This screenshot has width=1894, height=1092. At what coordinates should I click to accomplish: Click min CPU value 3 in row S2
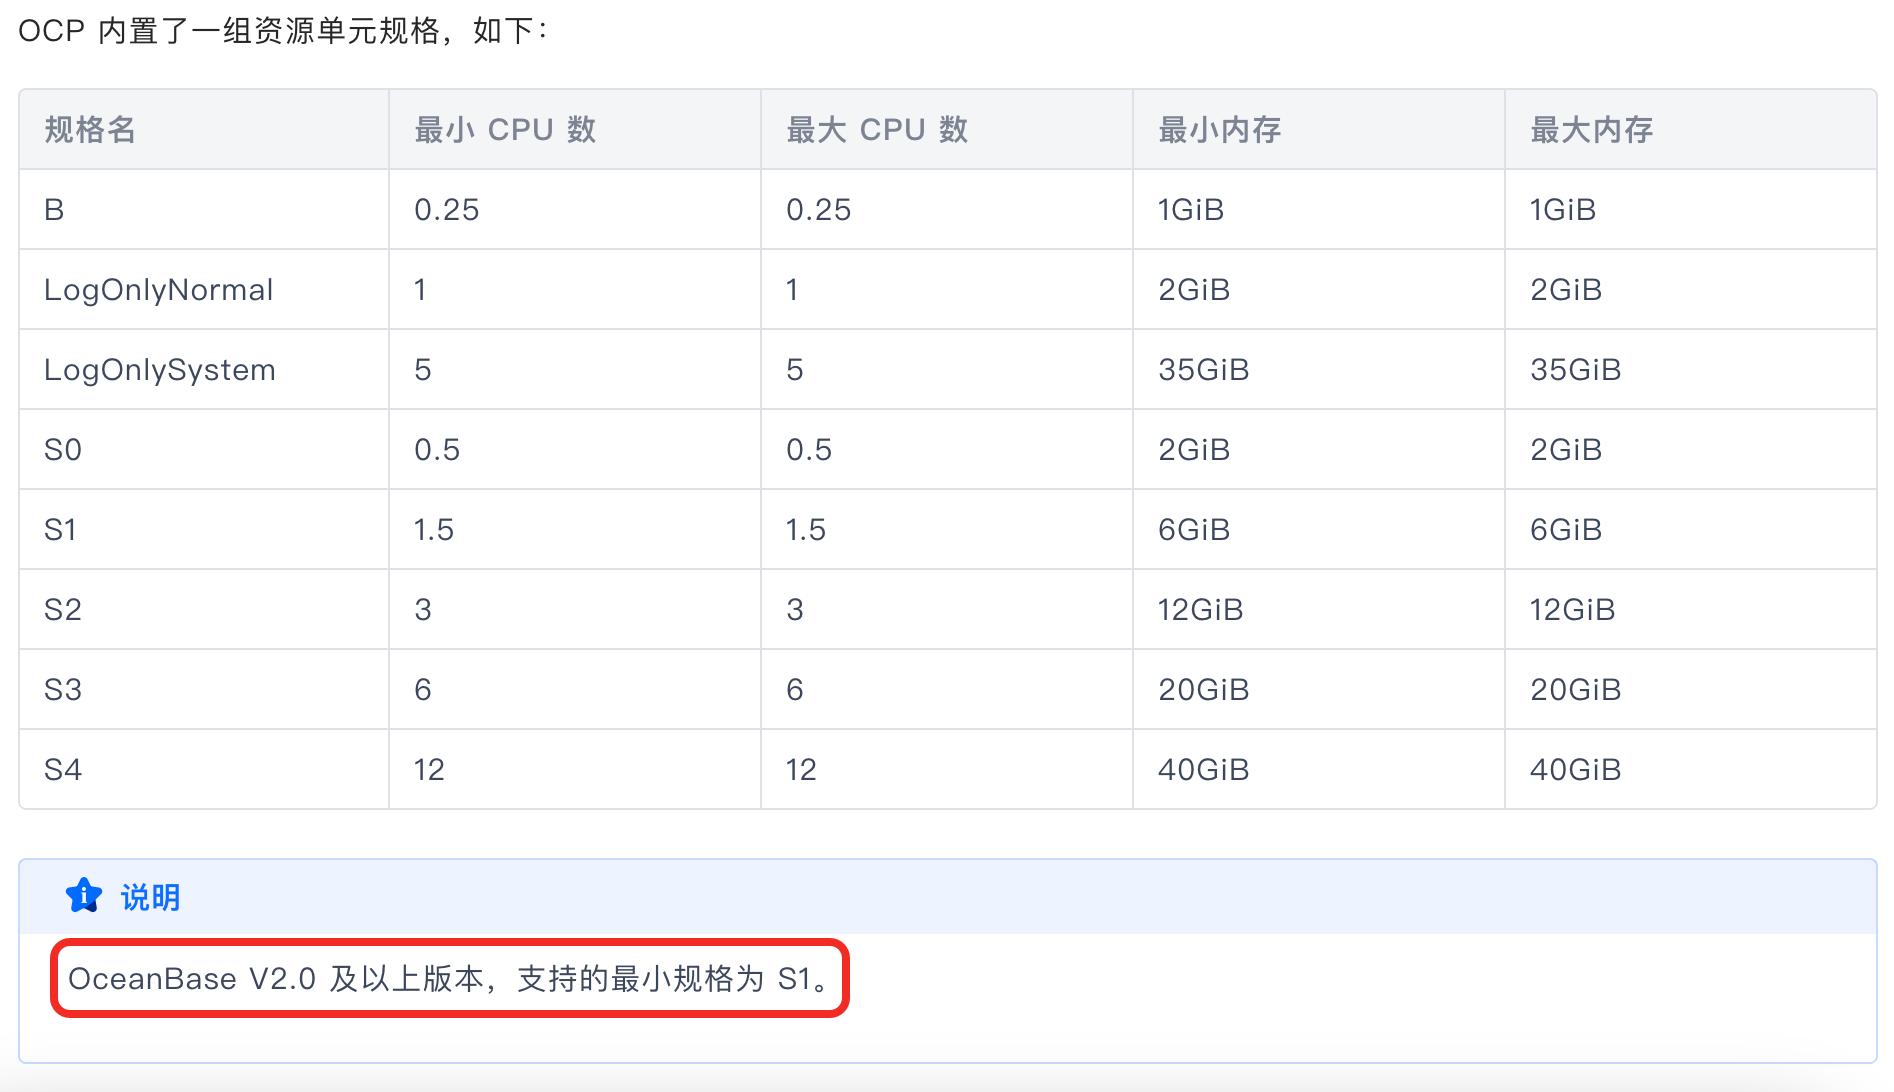pyautogui.click(x=423, y=610)
